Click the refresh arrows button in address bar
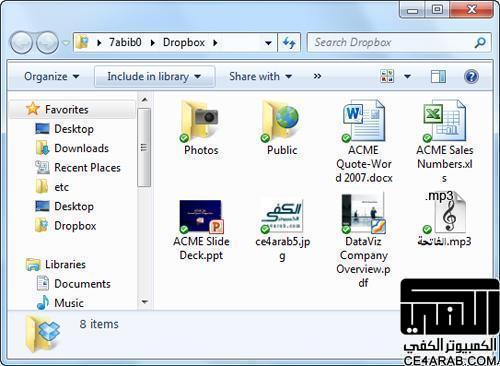Viewport: 500px width, 366px height. tap(289, 43)
